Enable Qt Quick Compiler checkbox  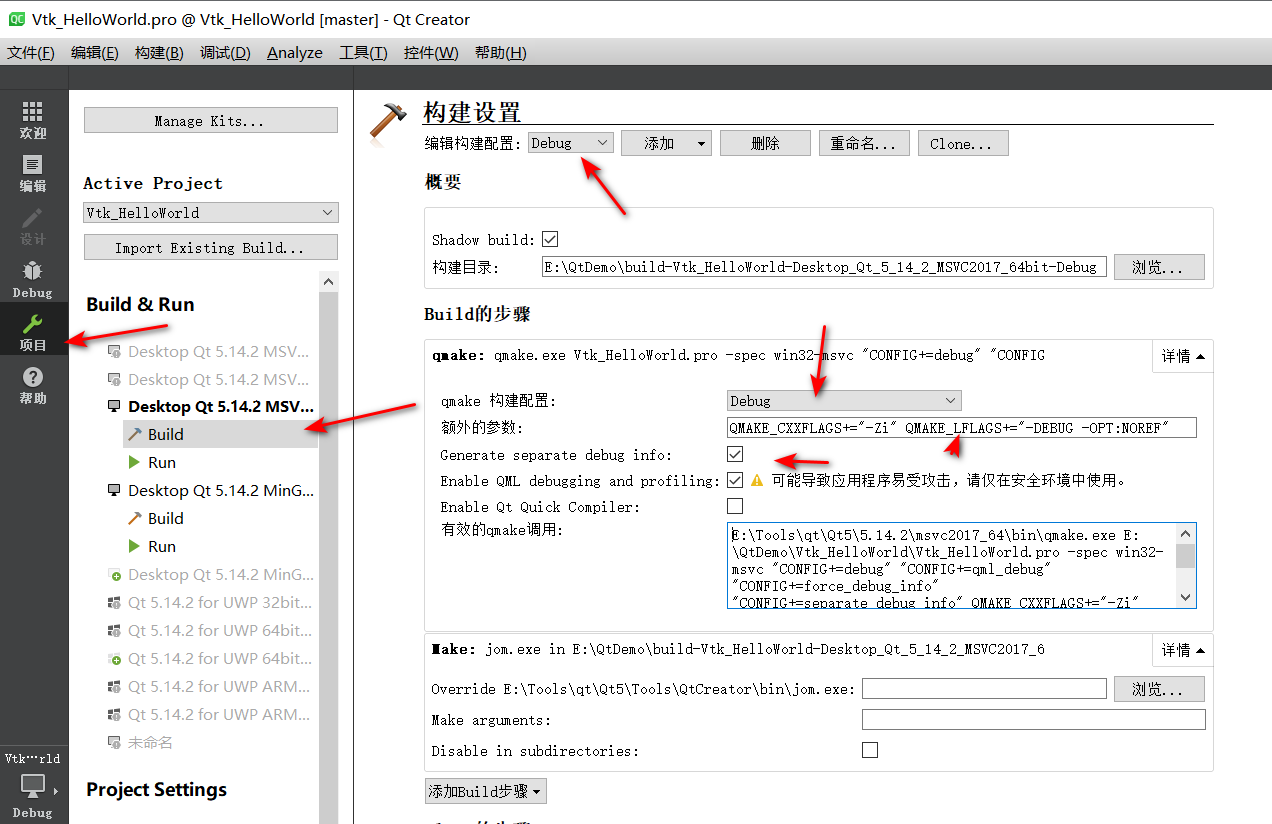[735, 506]
